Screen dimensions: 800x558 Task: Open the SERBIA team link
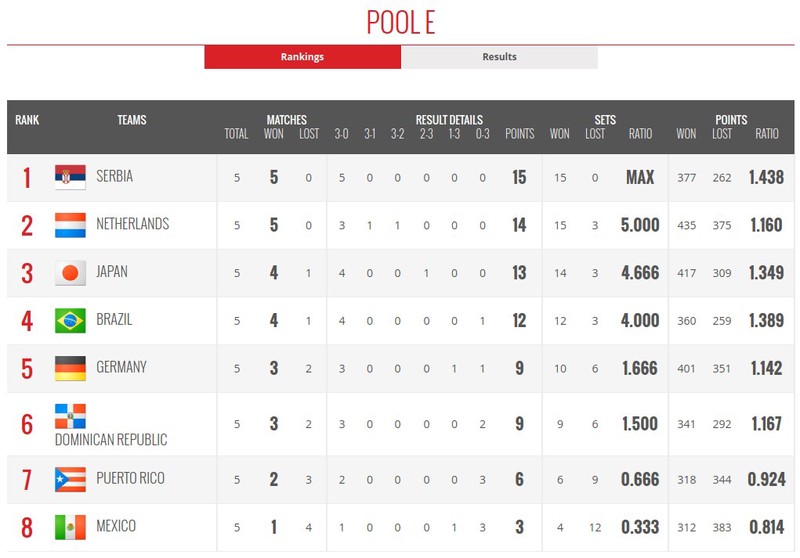(114, 176)
